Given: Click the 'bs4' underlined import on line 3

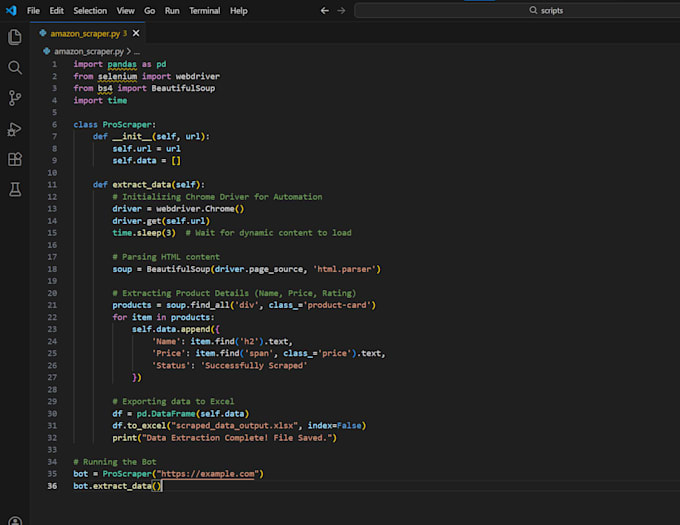Looking at the screenshot, I should pos(105,88).
